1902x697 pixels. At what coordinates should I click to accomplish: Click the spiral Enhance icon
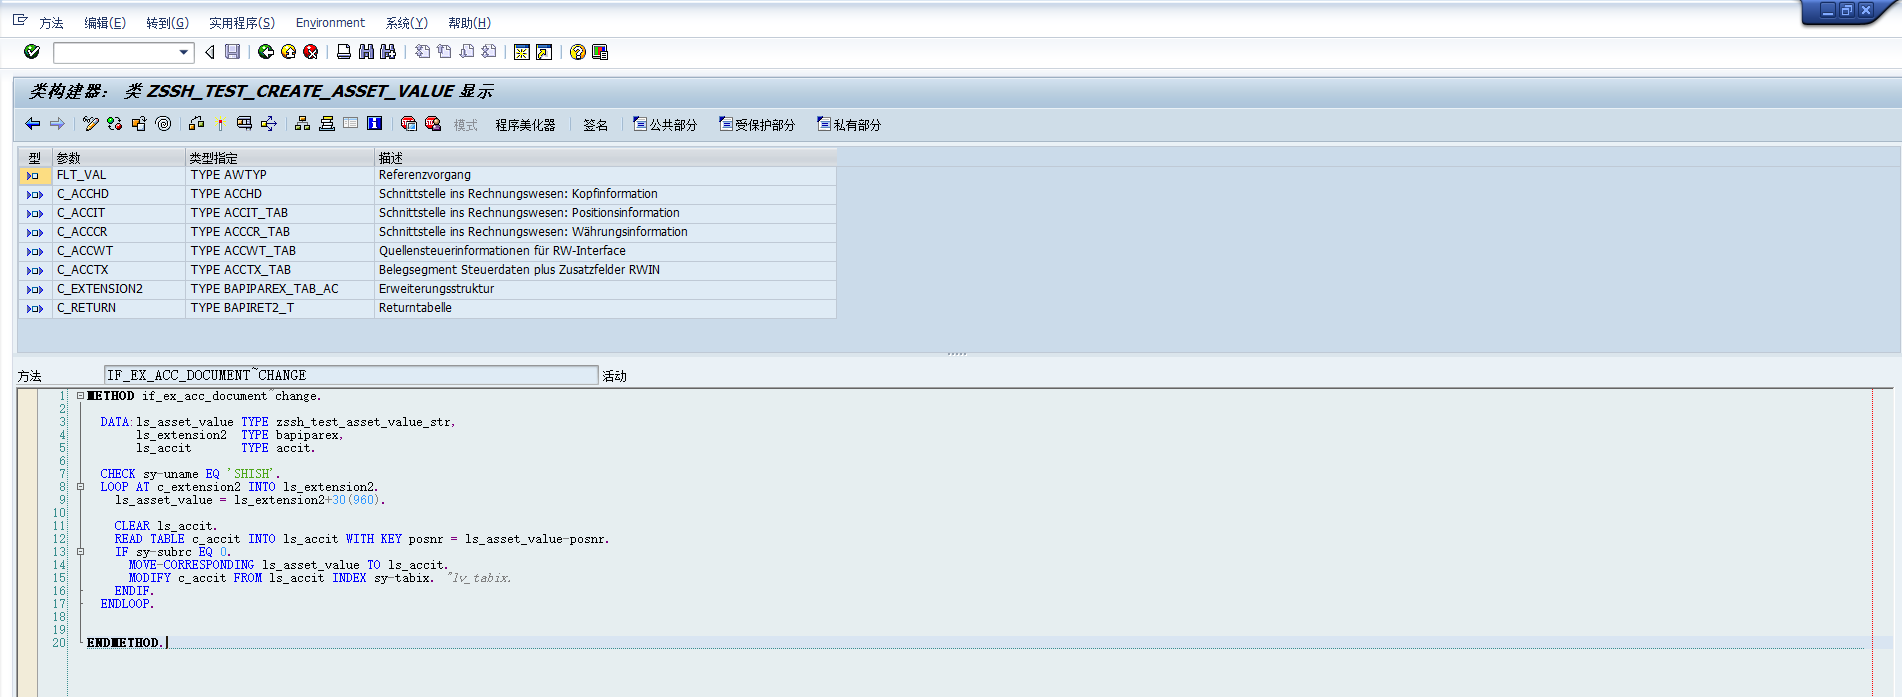(163, 124)
